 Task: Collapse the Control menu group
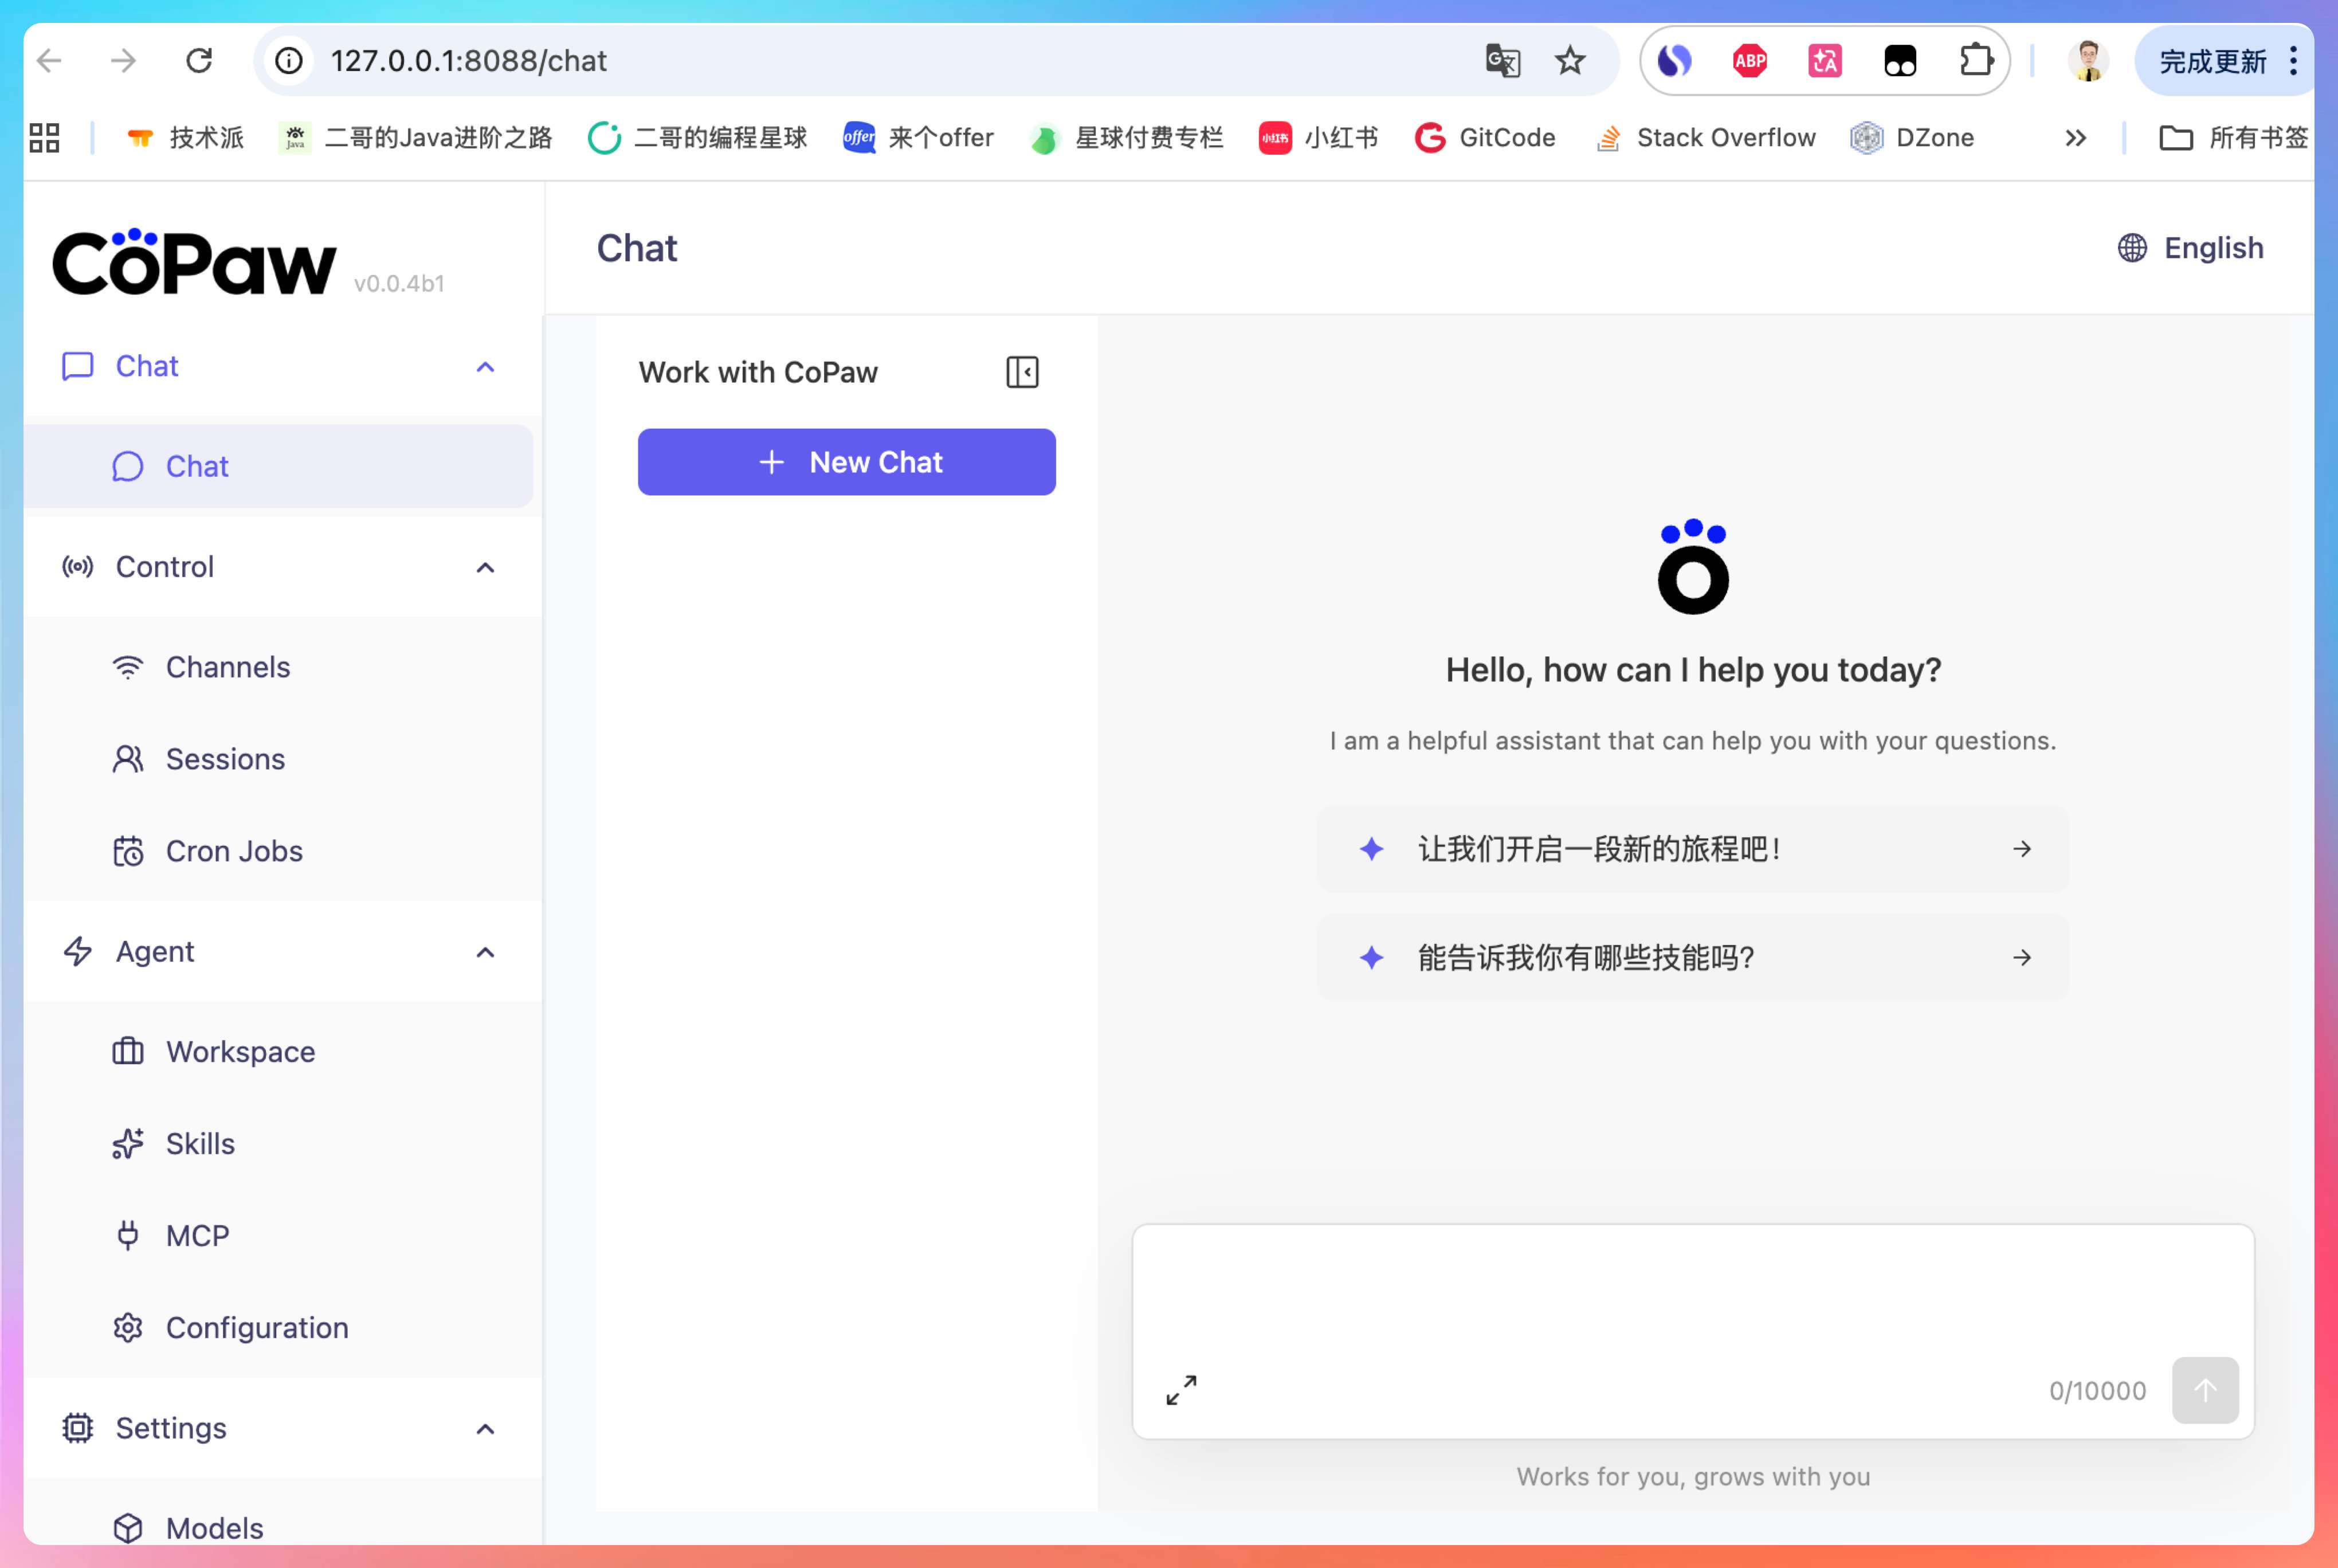point(485,567)
